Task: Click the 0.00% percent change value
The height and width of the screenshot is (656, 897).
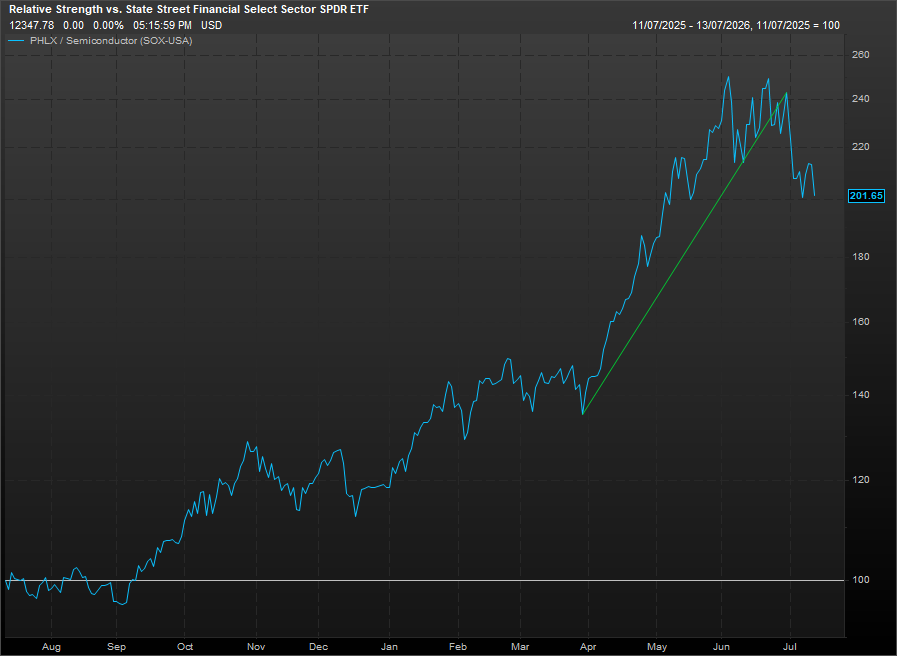Action: (108, 26)
